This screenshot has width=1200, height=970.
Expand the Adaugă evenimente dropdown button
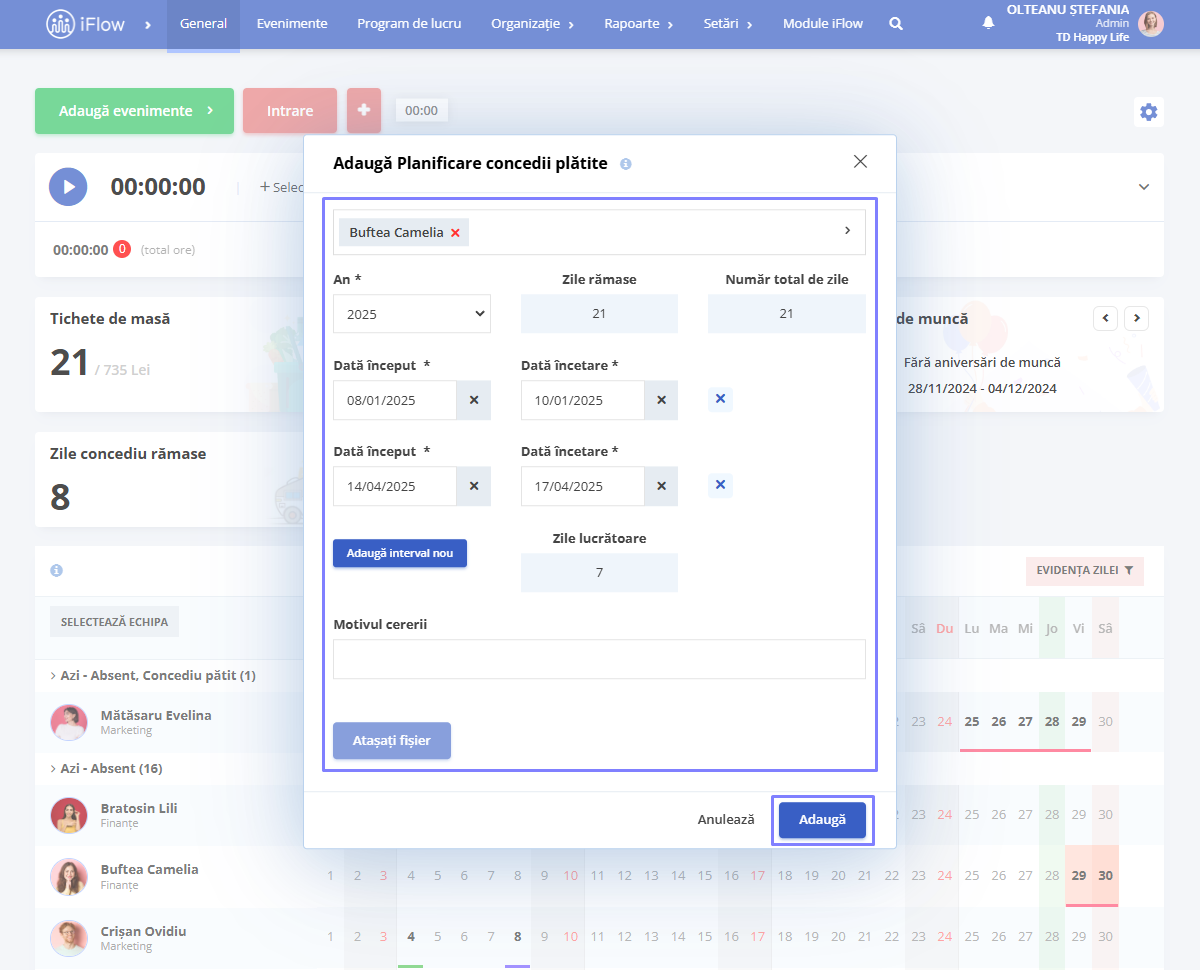(x=134, y=111)
